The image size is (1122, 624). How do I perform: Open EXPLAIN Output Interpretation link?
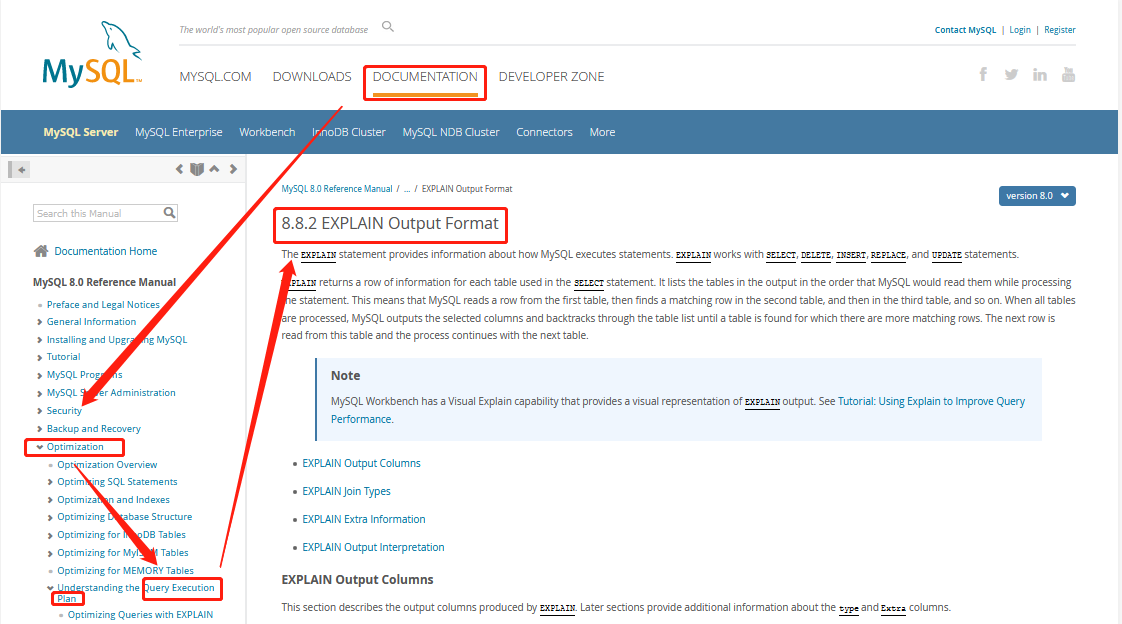[x=373, y=547]
